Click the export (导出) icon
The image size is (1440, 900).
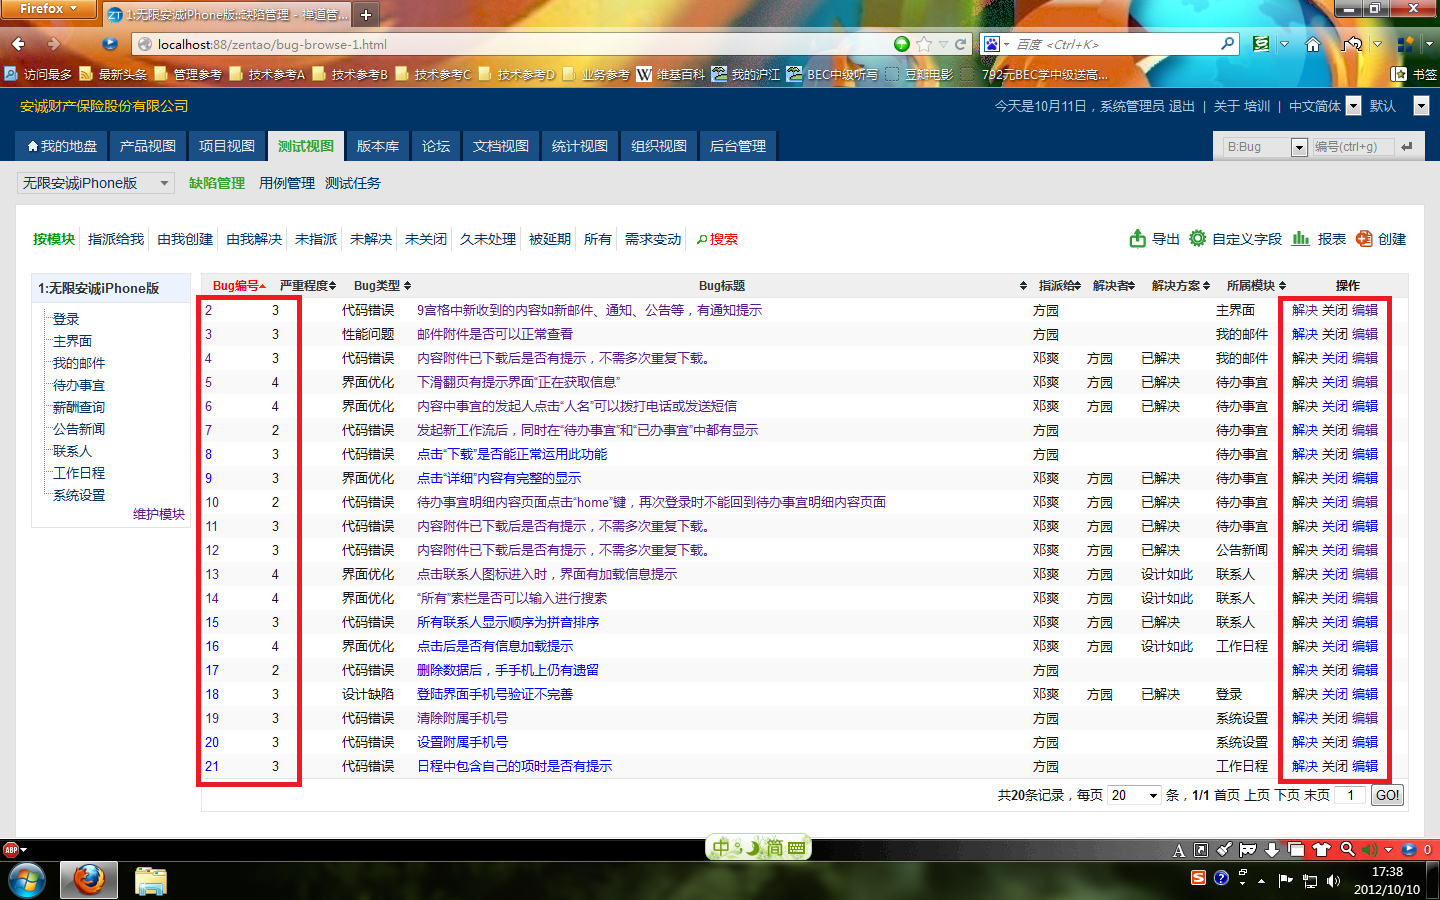pos(1137,239)
